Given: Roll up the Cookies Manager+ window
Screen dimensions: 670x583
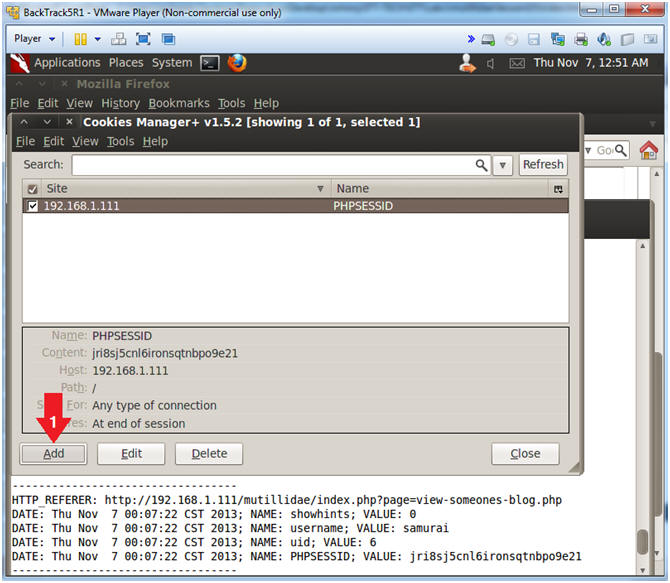Looking at the screenshot, I should point(24,122).
